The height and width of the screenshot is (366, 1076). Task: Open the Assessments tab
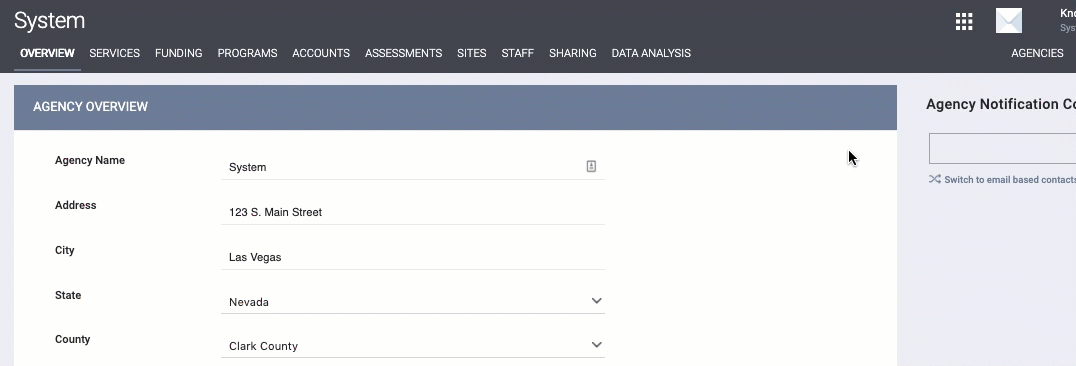pos(404,53)
